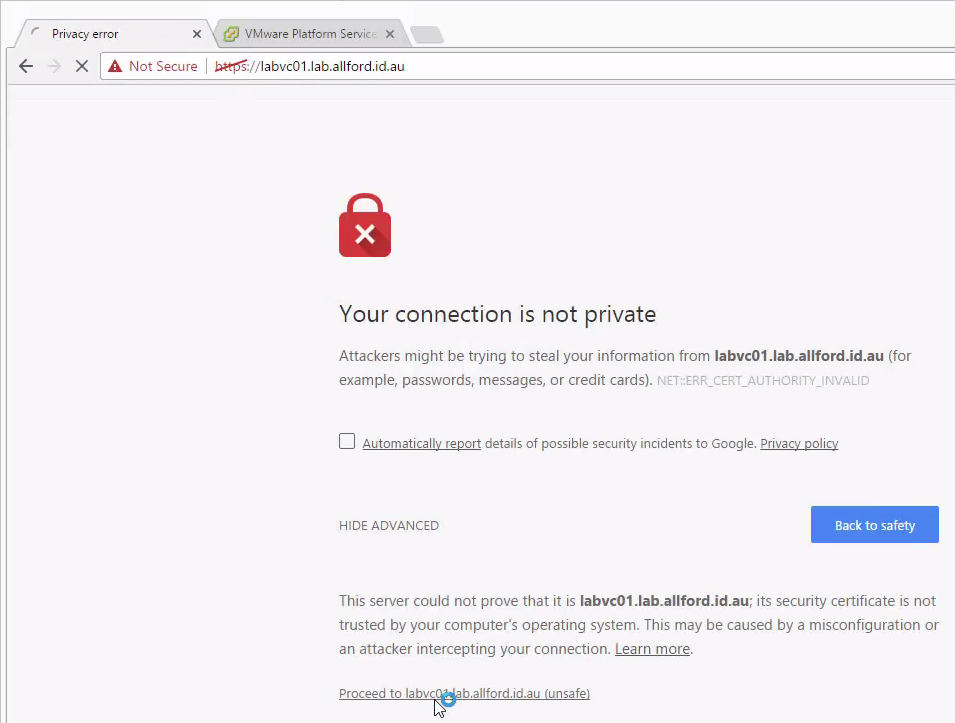955x723 pixels.
Task: Collapse details with HIDE ADVANCED
Action: 389,526
